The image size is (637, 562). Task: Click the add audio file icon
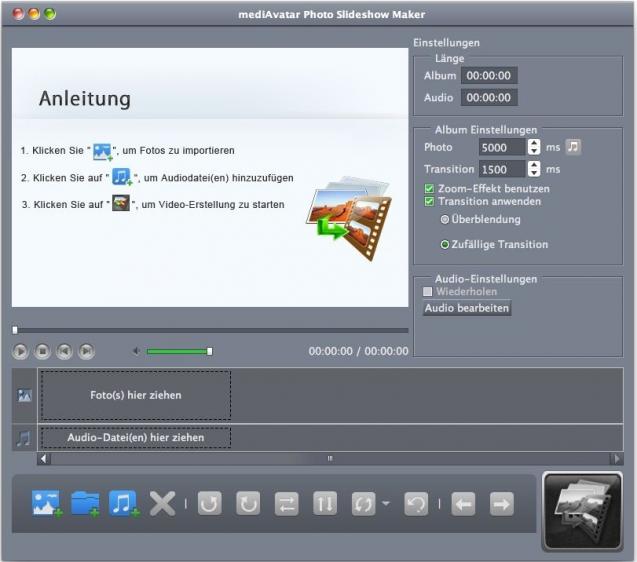pos(124,503)
